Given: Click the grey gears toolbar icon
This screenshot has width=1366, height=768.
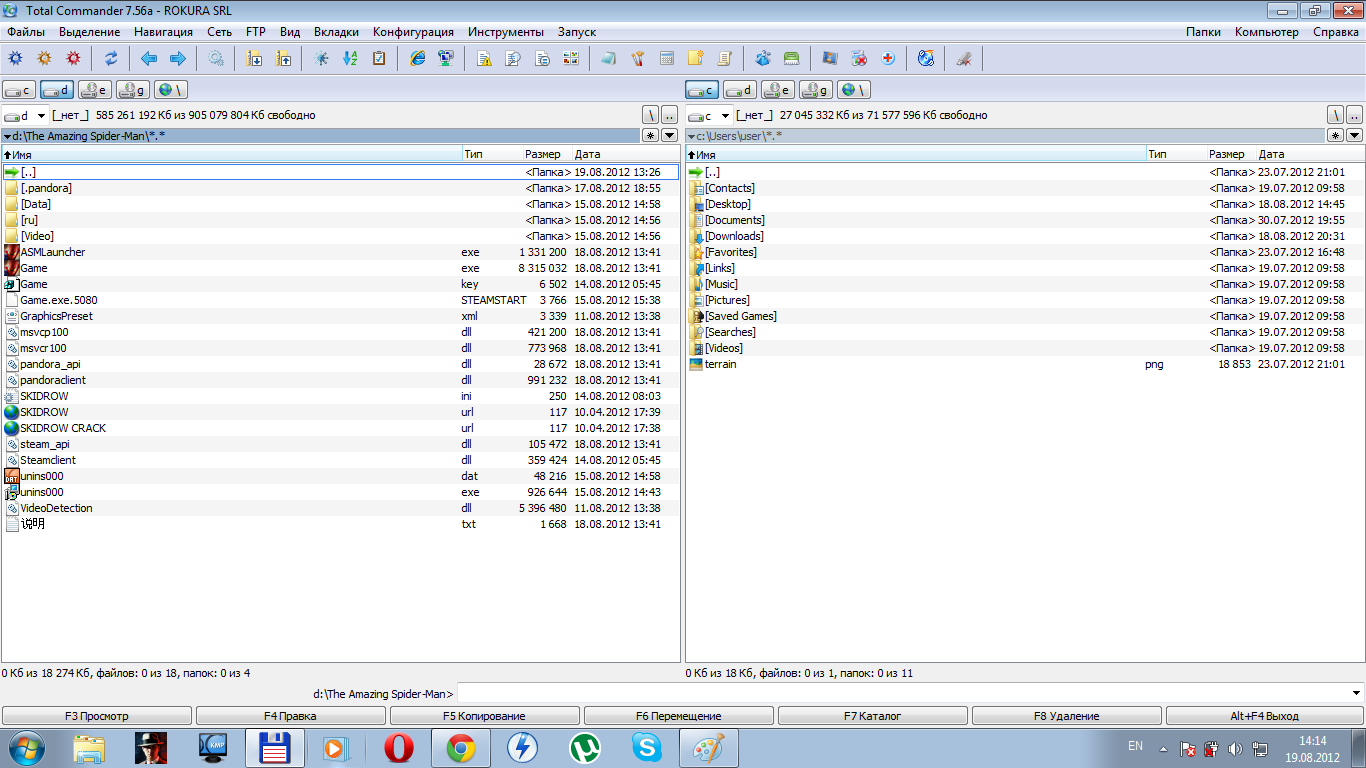Looking at the screenshot, I should [x=216, y=58].
